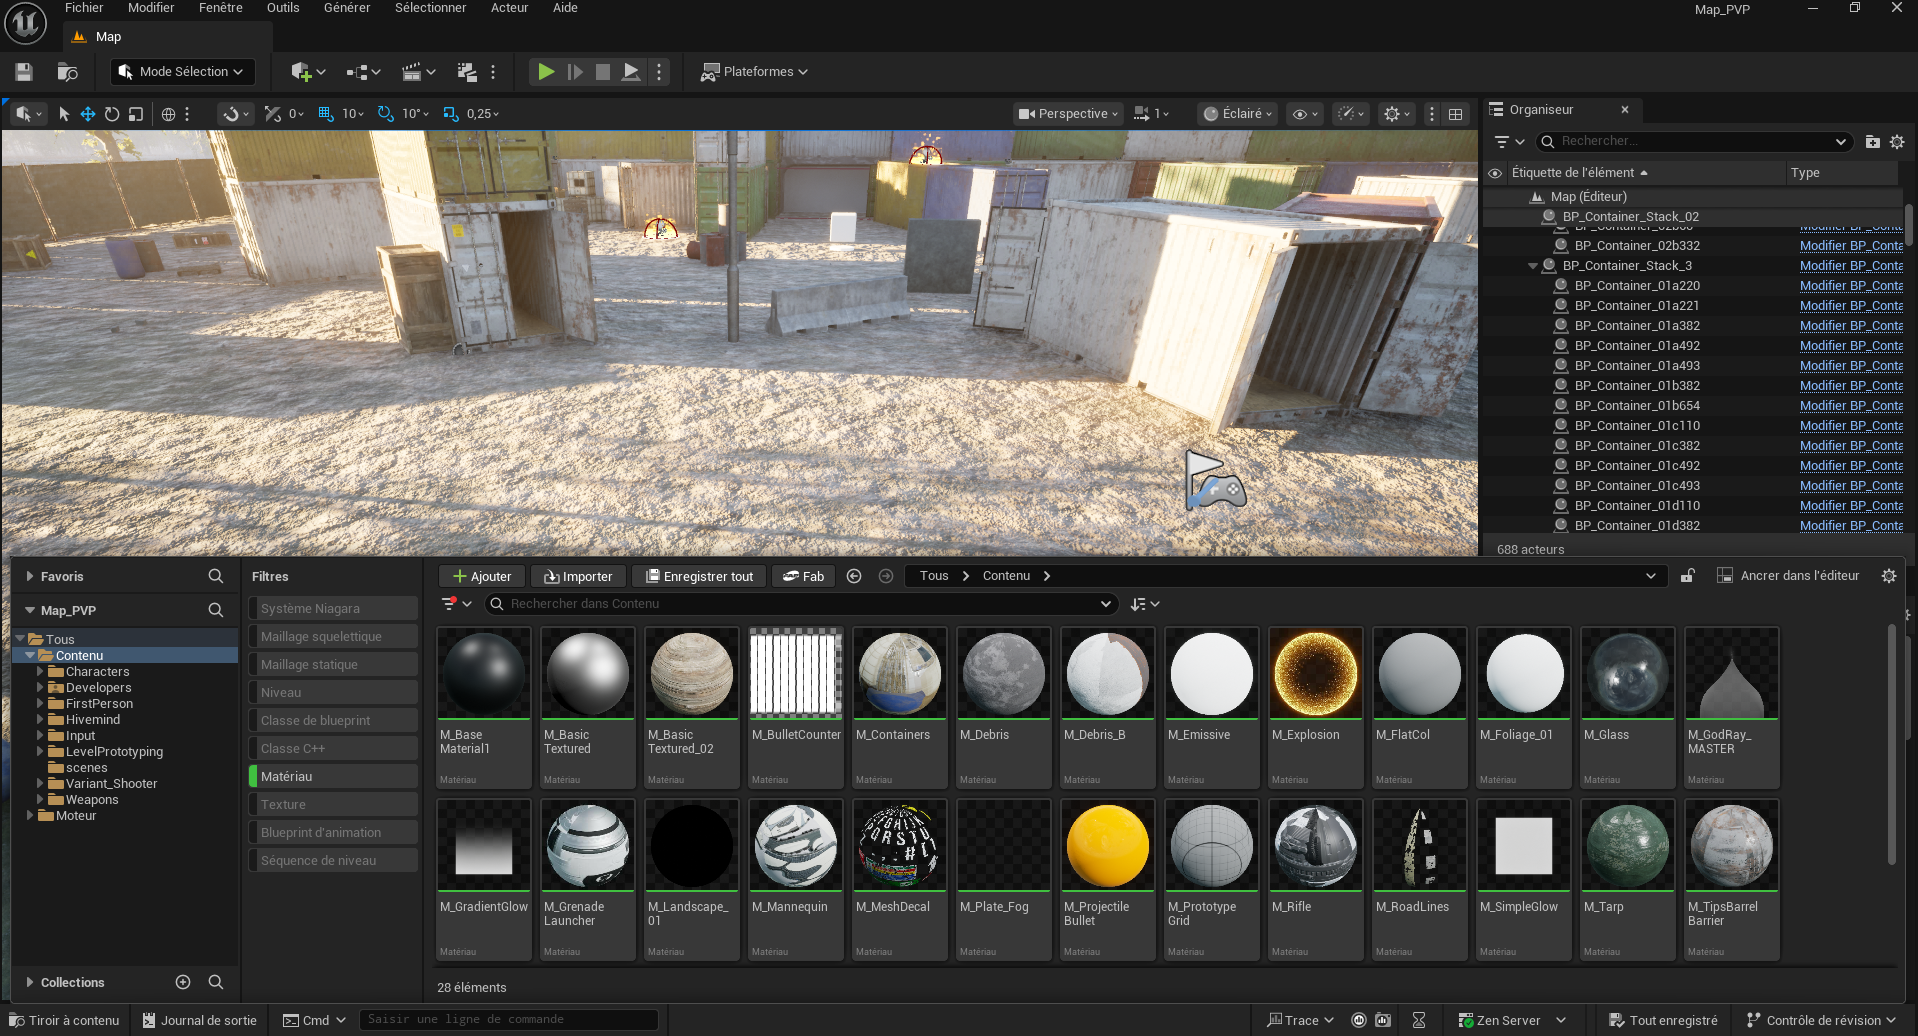Image resolution: width=1918 pixels, height=1036 pixels.
Task: Expand the Characters folder in tree
Action: pyautogui.click(x=40, y=672)
